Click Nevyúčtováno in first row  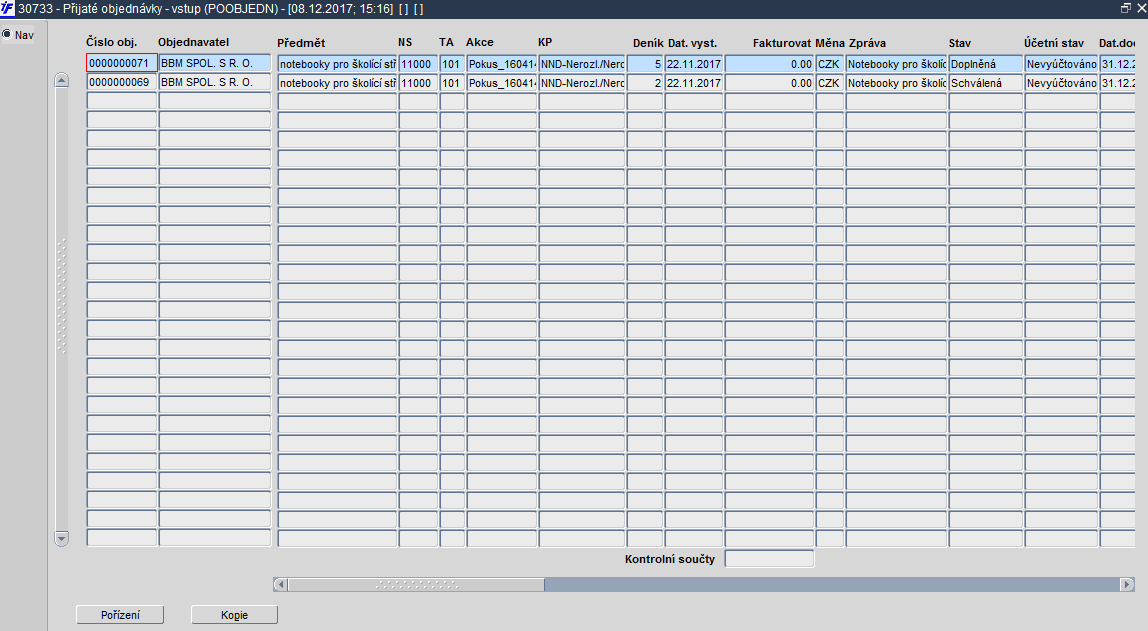tap(1061, 64)
